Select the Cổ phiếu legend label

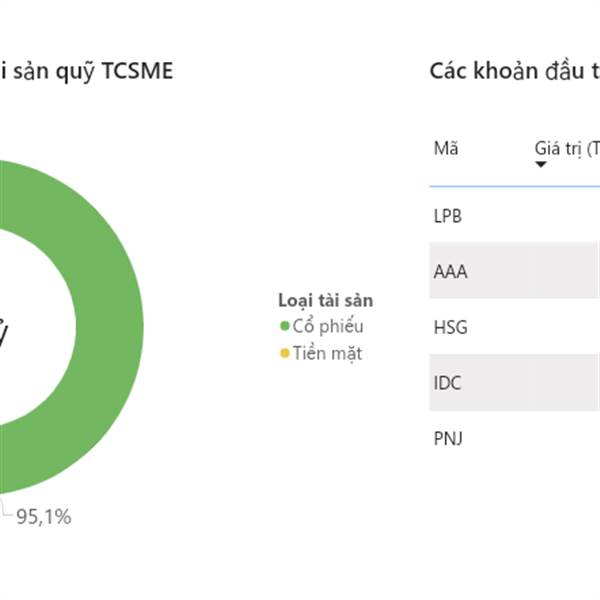click(x=328, y=326)
